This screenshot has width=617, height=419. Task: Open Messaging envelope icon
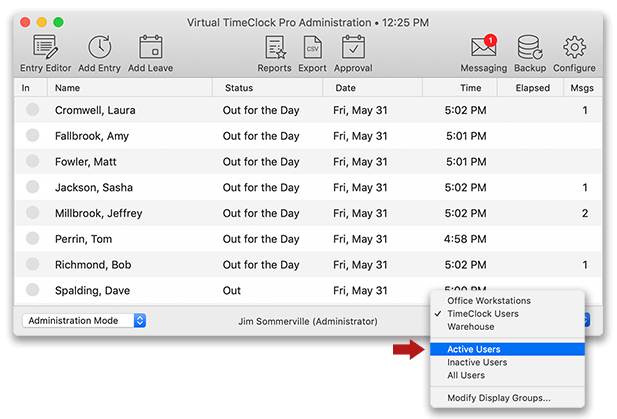pyautogui.click(x=484, y=47)
